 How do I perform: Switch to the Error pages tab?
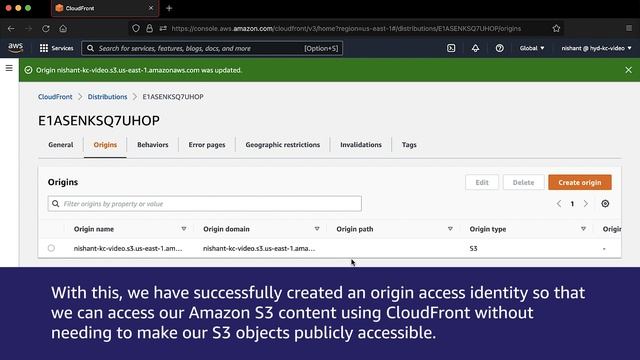tap(207, 145)
